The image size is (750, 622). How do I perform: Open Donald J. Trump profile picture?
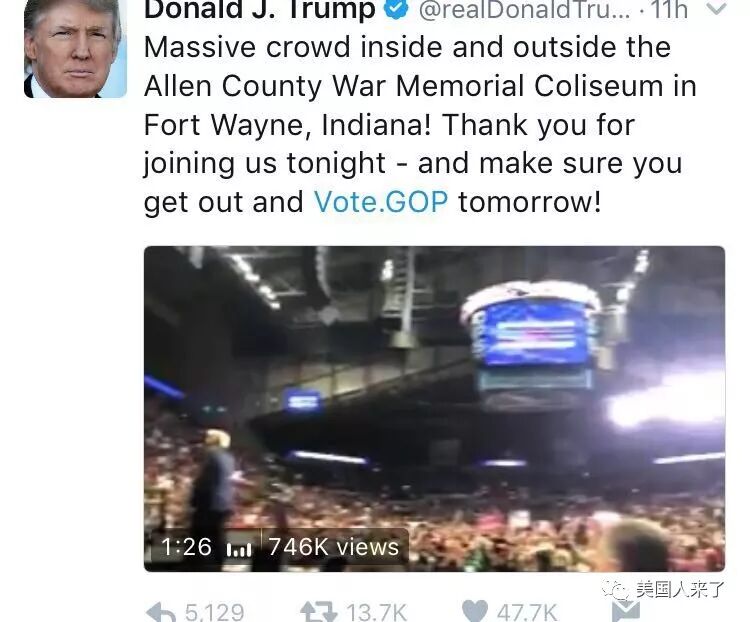75,49
